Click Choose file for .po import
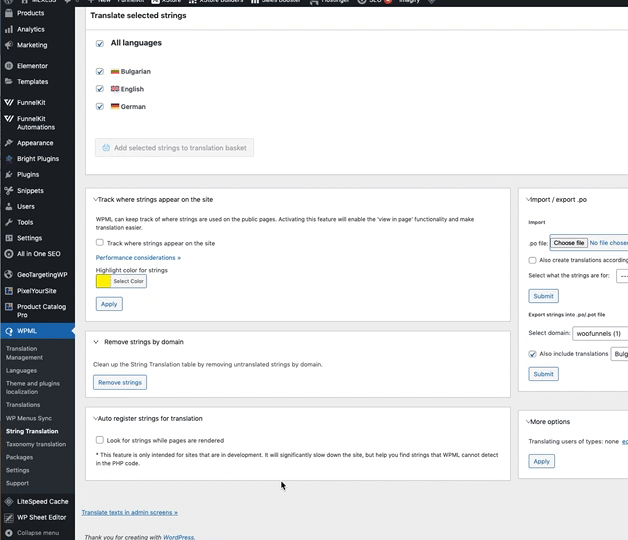This screenshot has width=628, height=540. pos(569,243)
